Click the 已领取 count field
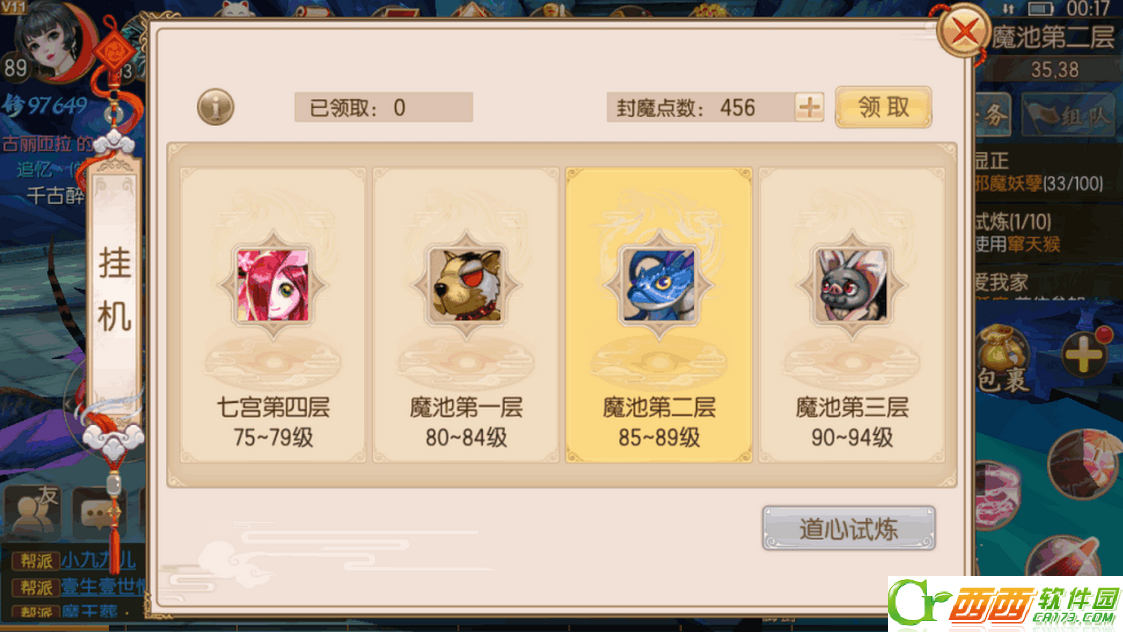This screenshot has height=632, width=1123. pos(384,107)
